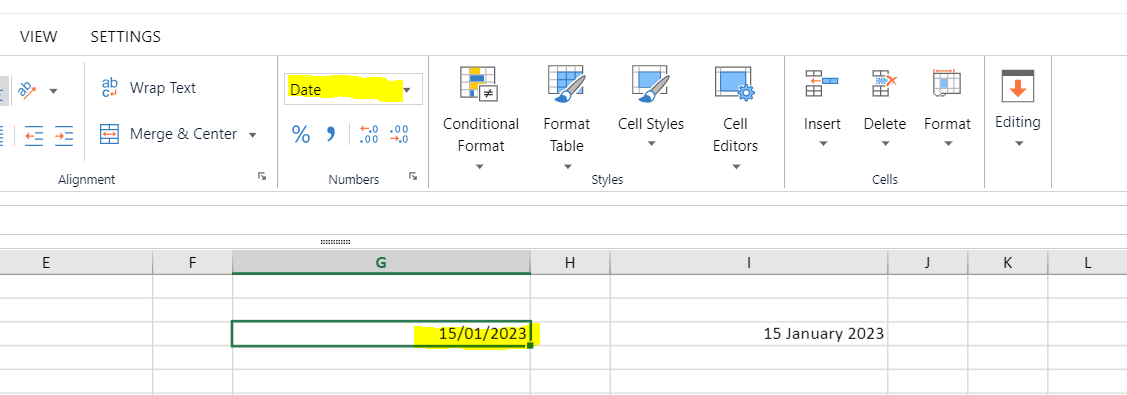The image size is (1127, 395).
Task: Select column L header
Action: [1087, 263]
